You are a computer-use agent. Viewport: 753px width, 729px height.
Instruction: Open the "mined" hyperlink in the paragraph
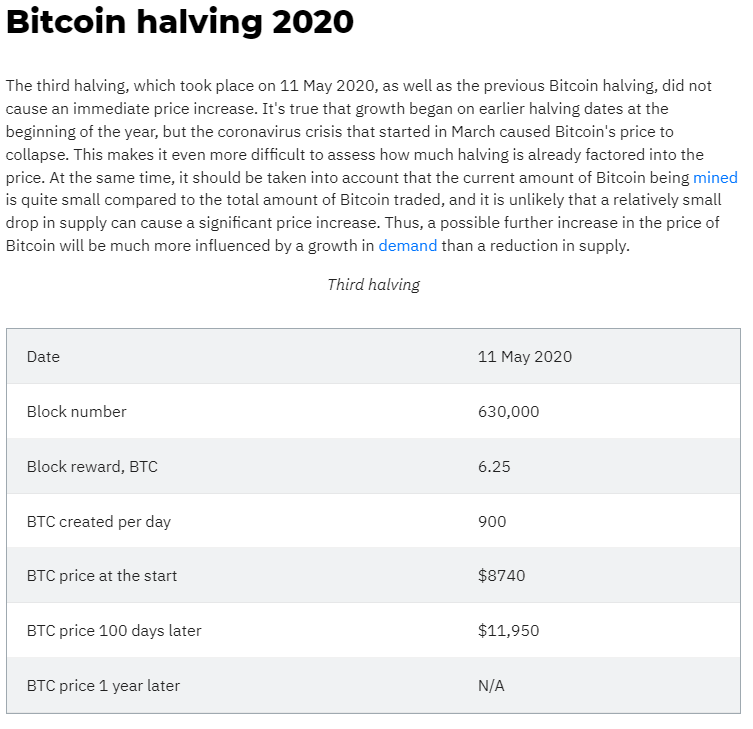pyautogui.click(x=715, y=177)
